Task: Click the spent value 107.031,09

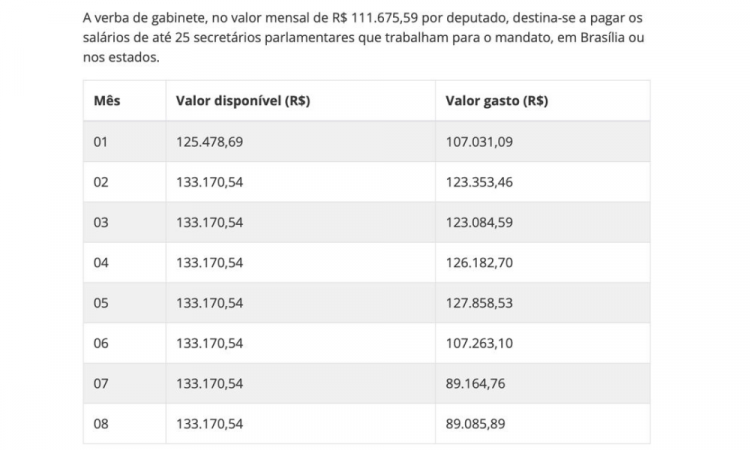Action: (479, 142)
